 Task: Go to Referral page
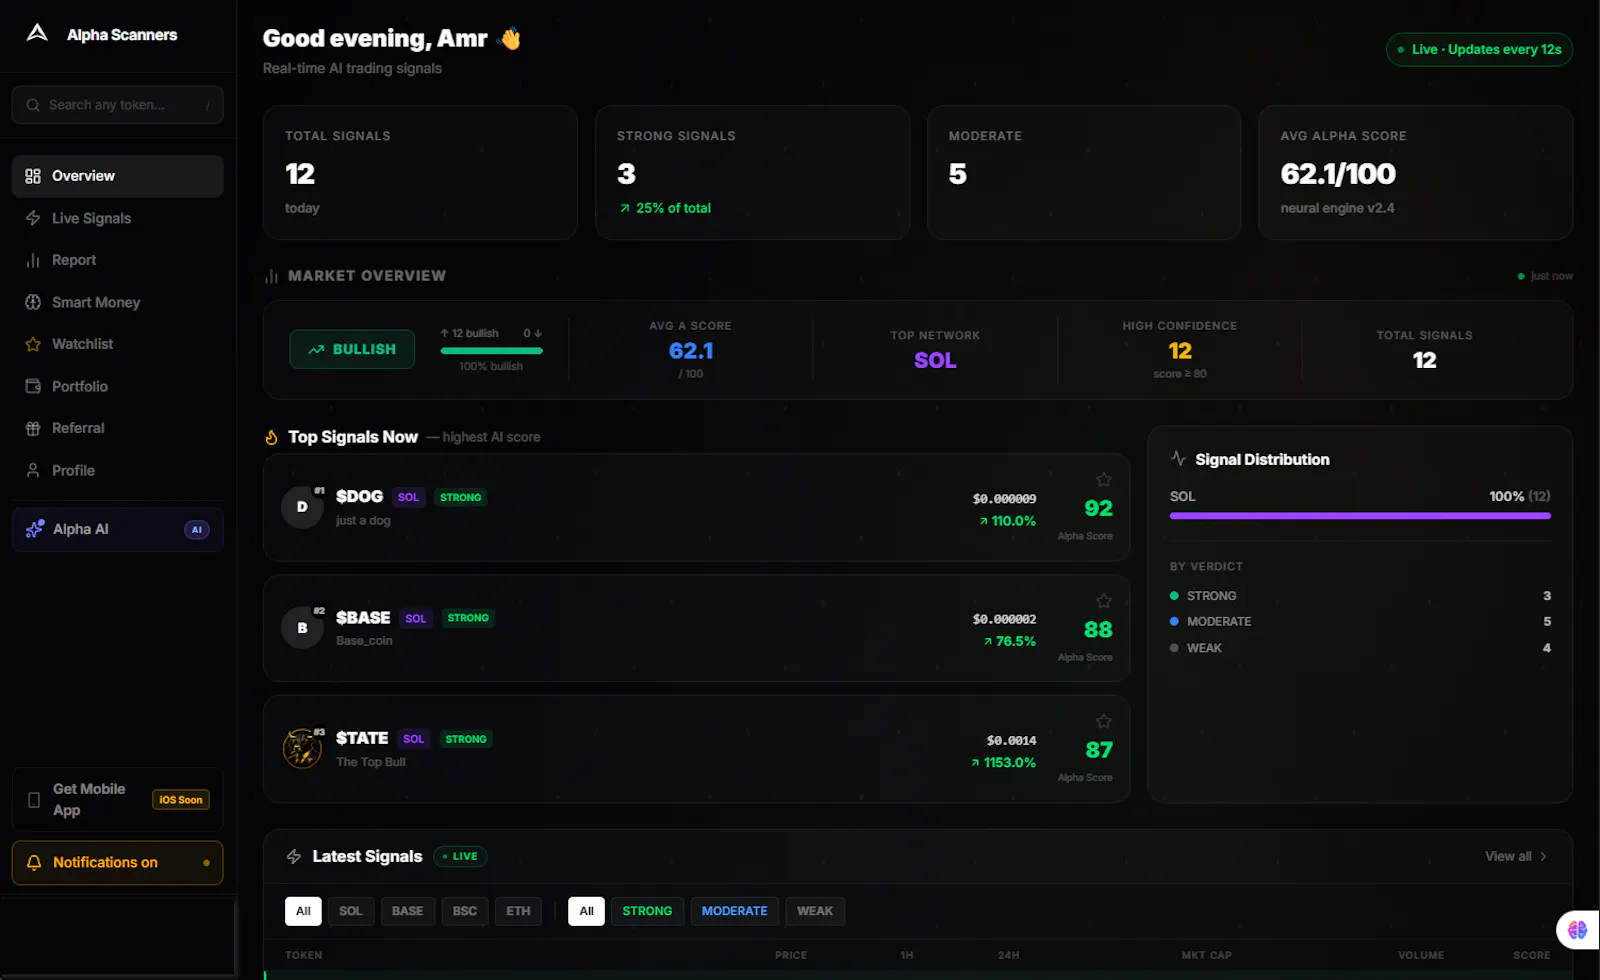pos(117,428)
